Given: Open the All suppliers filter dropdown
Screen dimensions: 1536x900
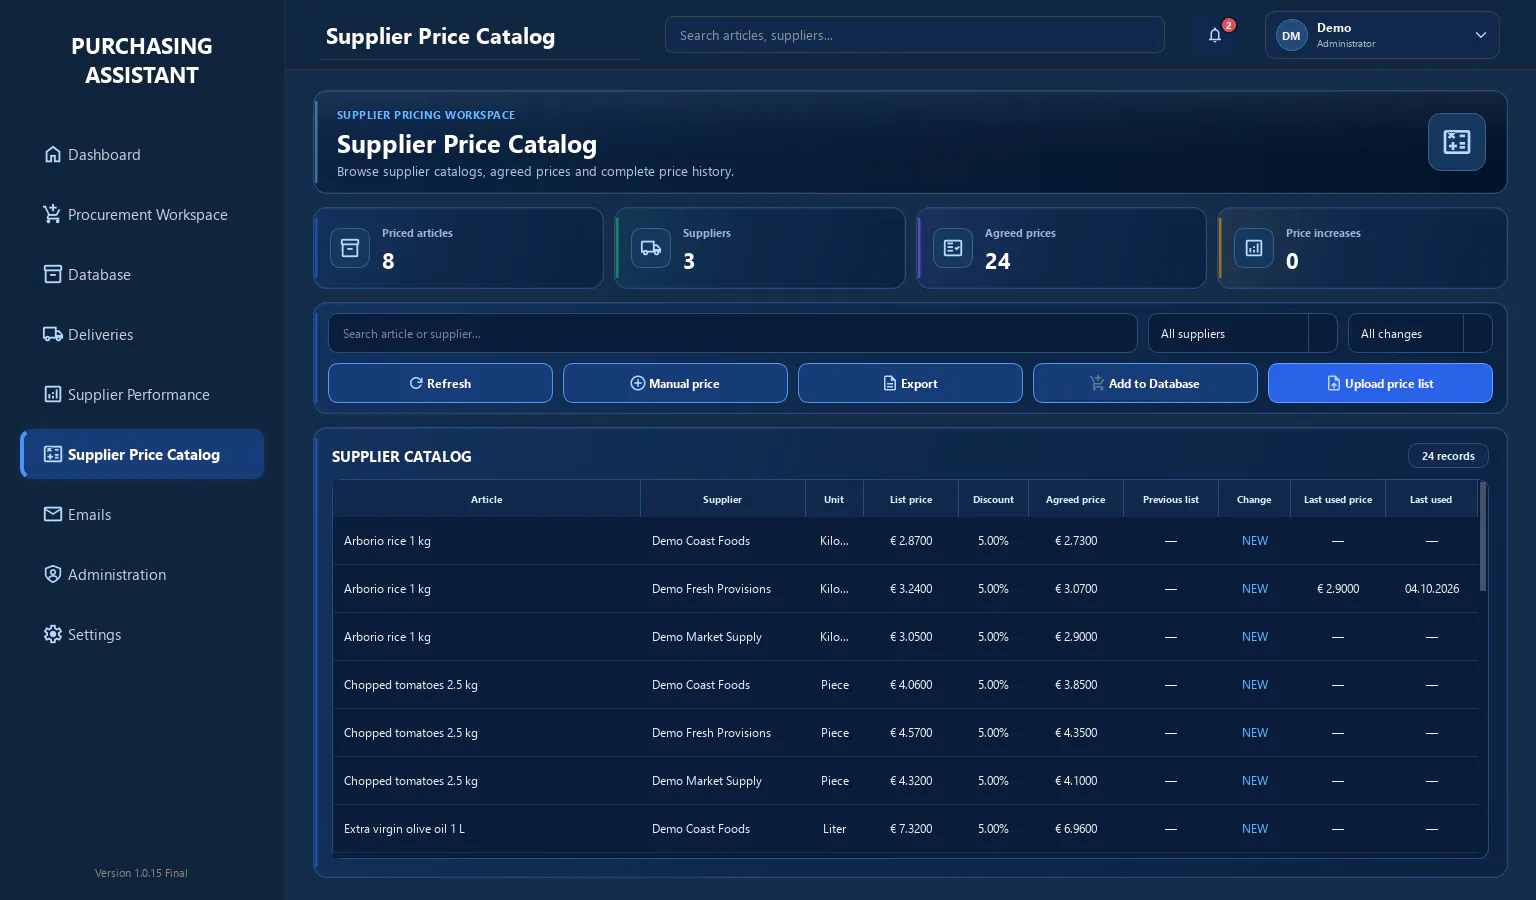Looking at the screenshot, I should pos(1242,333).
